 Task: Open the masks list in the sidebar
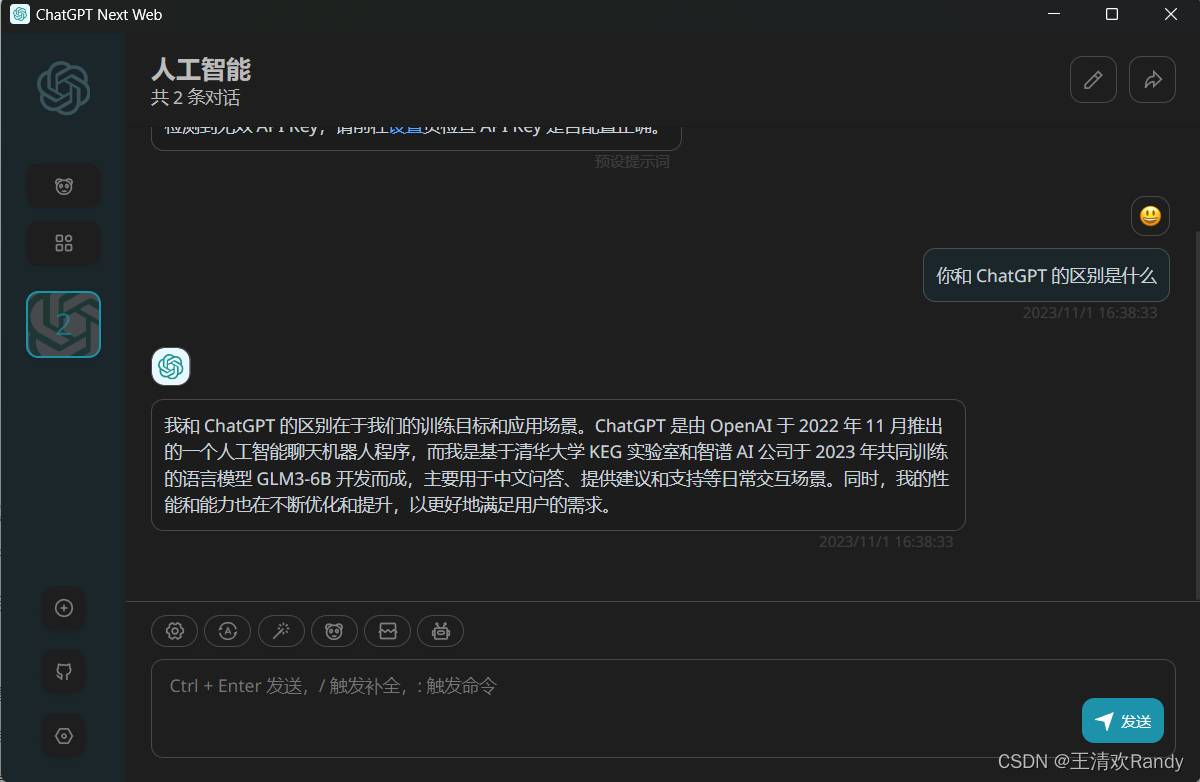click(64, 186)
